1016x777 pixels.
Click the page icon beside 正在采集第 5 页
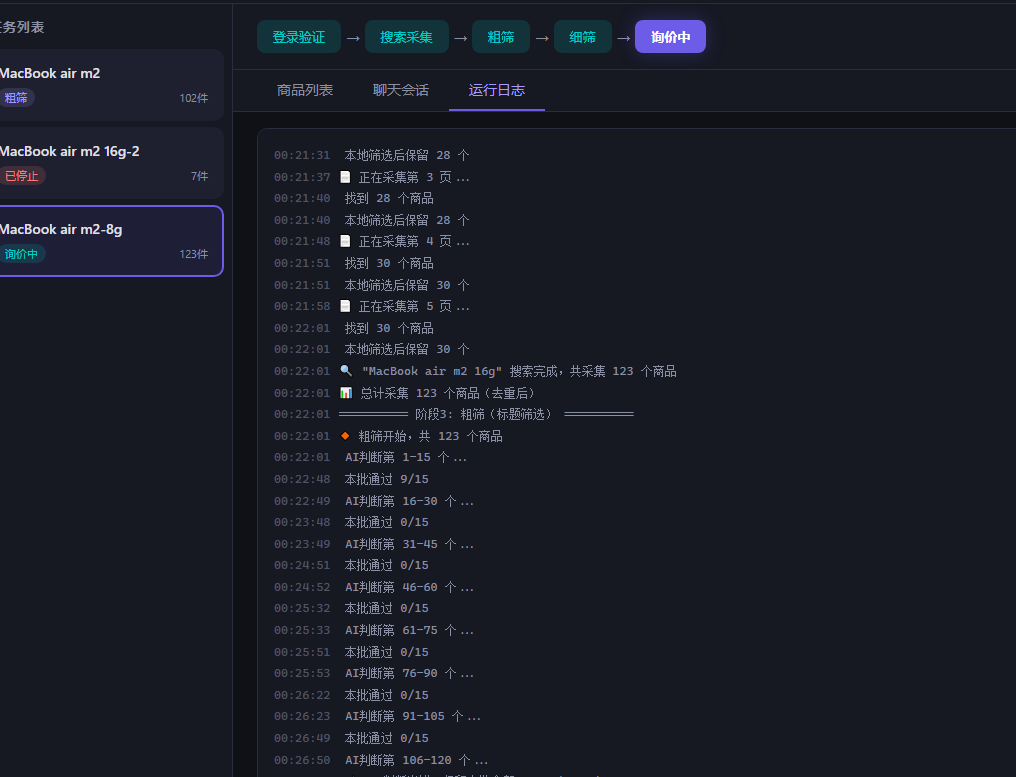(x=345, y=306)
